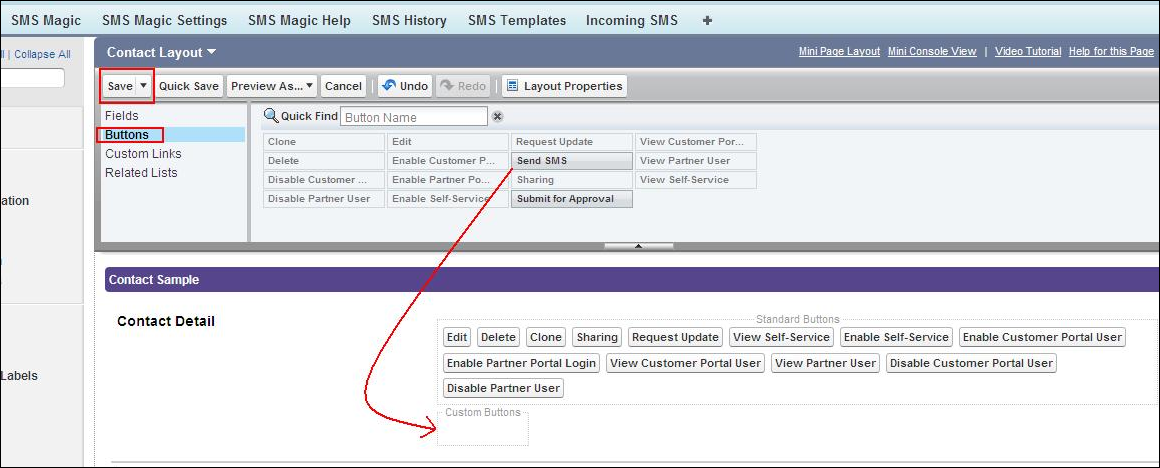Watch the Video Tutorial link
The image size is (1160, 468).
click(1028, 52)
